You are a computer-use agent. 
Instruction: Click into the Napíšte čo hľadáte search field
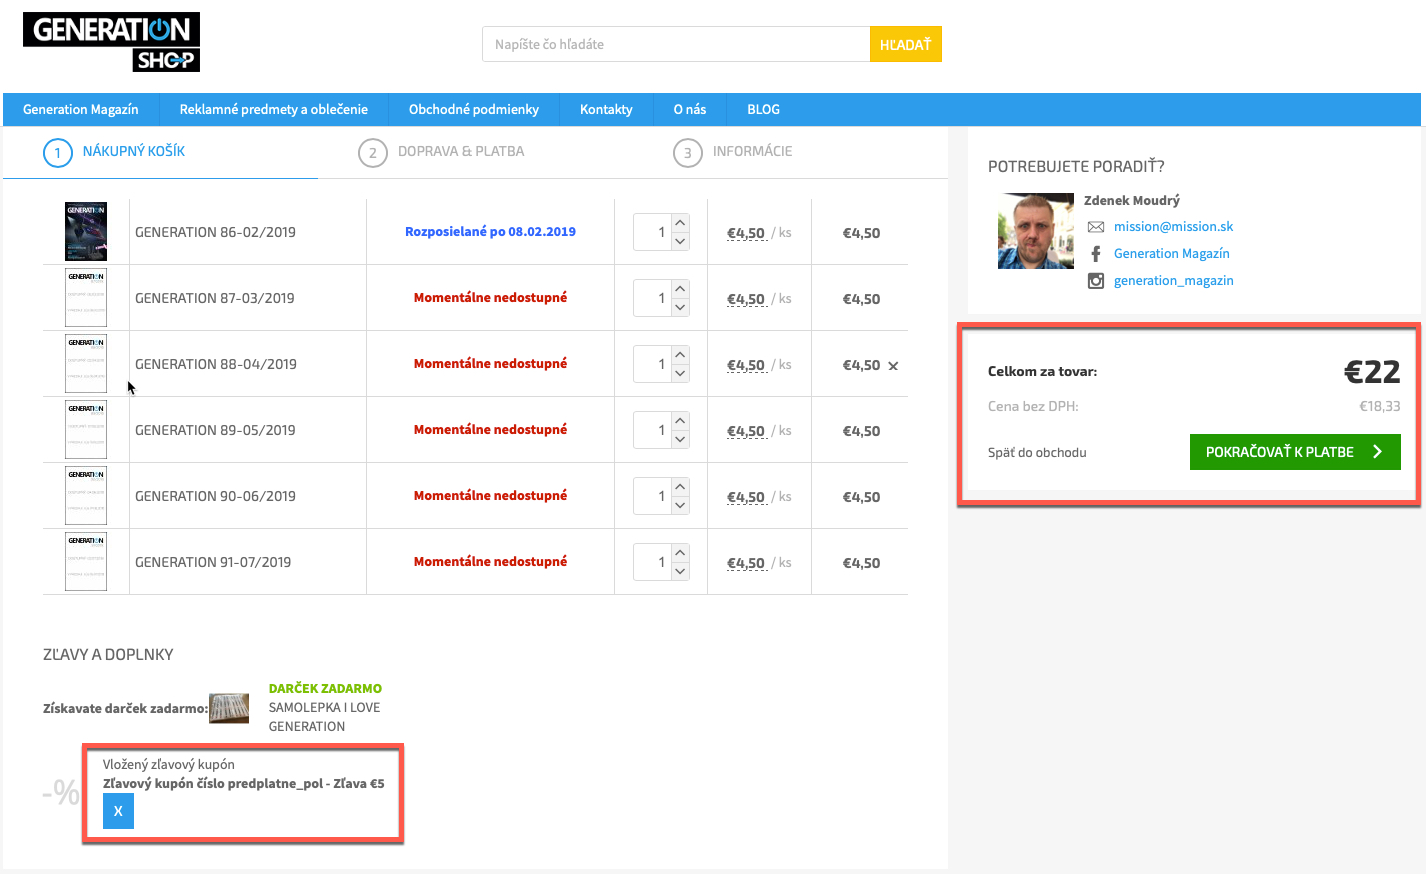(676, 45)
